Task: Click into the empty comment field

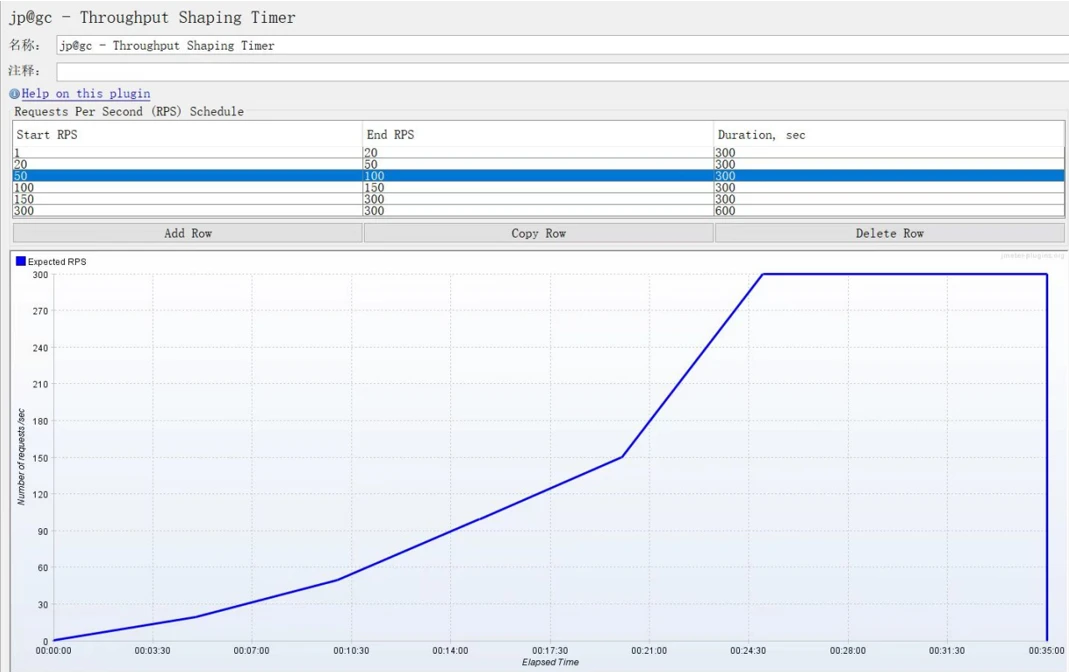Action: coord(560,72)
